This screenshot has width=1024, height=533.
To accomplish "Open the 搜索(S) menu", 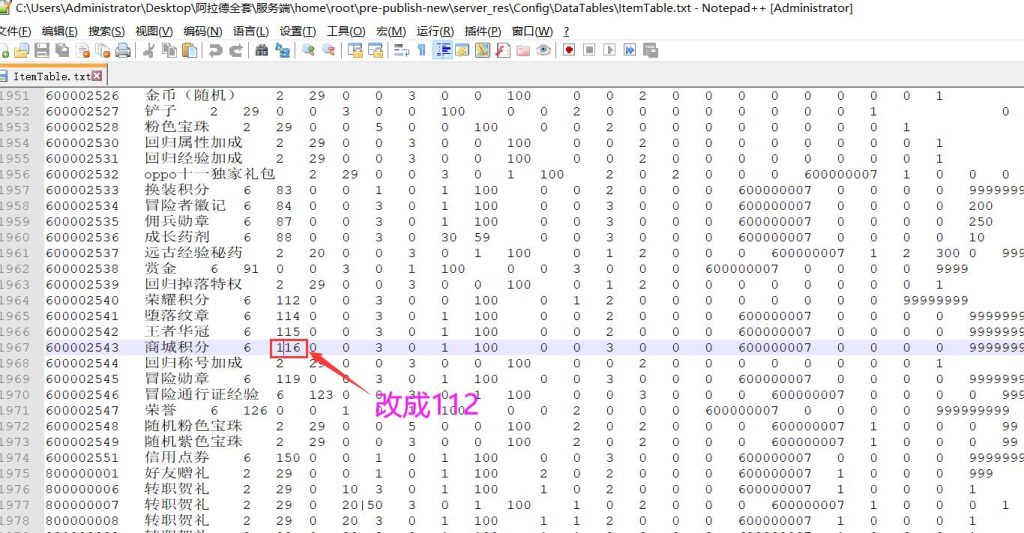I will [106, 31].
